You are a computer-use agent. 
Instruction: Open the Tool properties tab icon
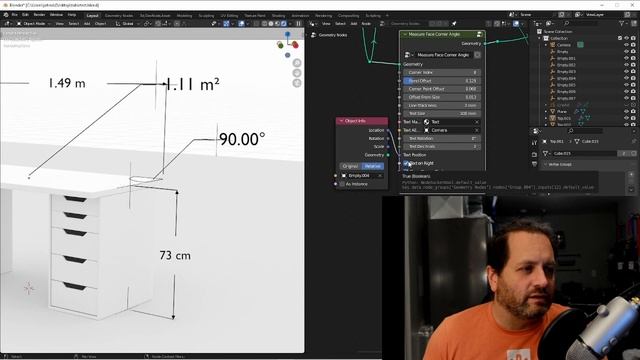[534, 143]
